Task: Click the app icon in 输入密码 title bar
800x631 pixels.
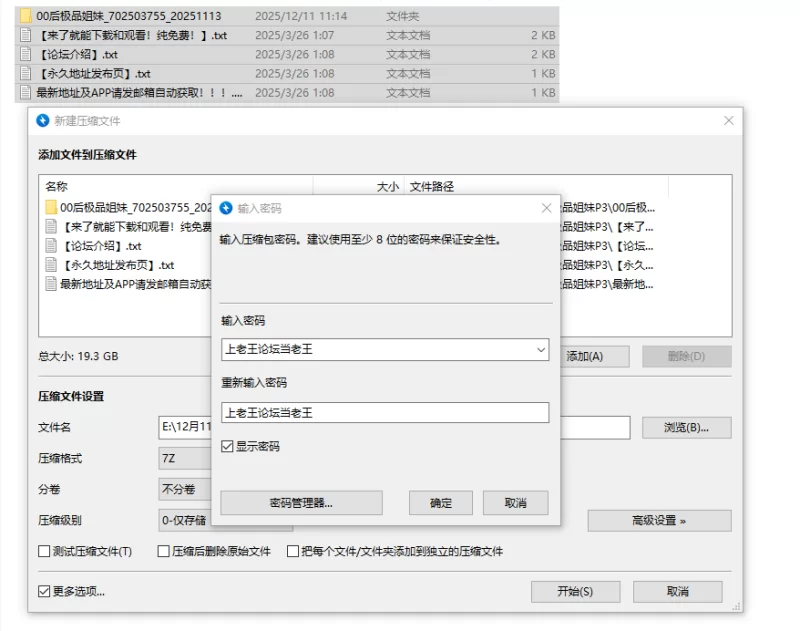Action: [x=226, y=208]
